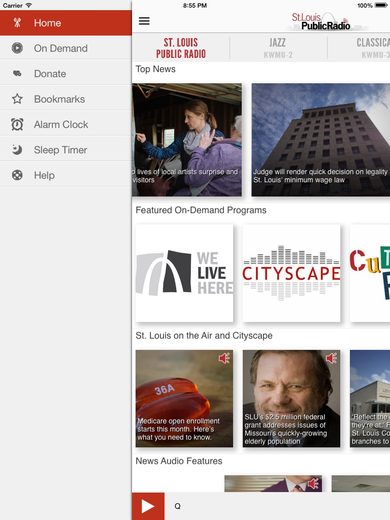390x520 pixels.
Task: Click the Help lifebuoy icon
Action: [17, 175]
